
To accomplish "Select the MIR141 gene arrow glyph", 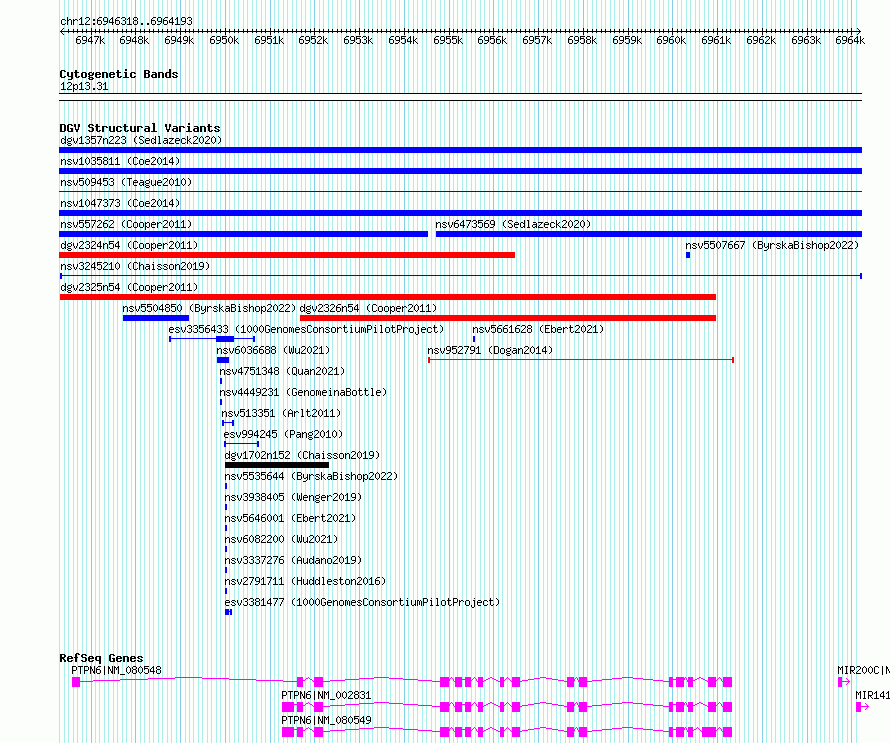I will [x=862, y=707].
